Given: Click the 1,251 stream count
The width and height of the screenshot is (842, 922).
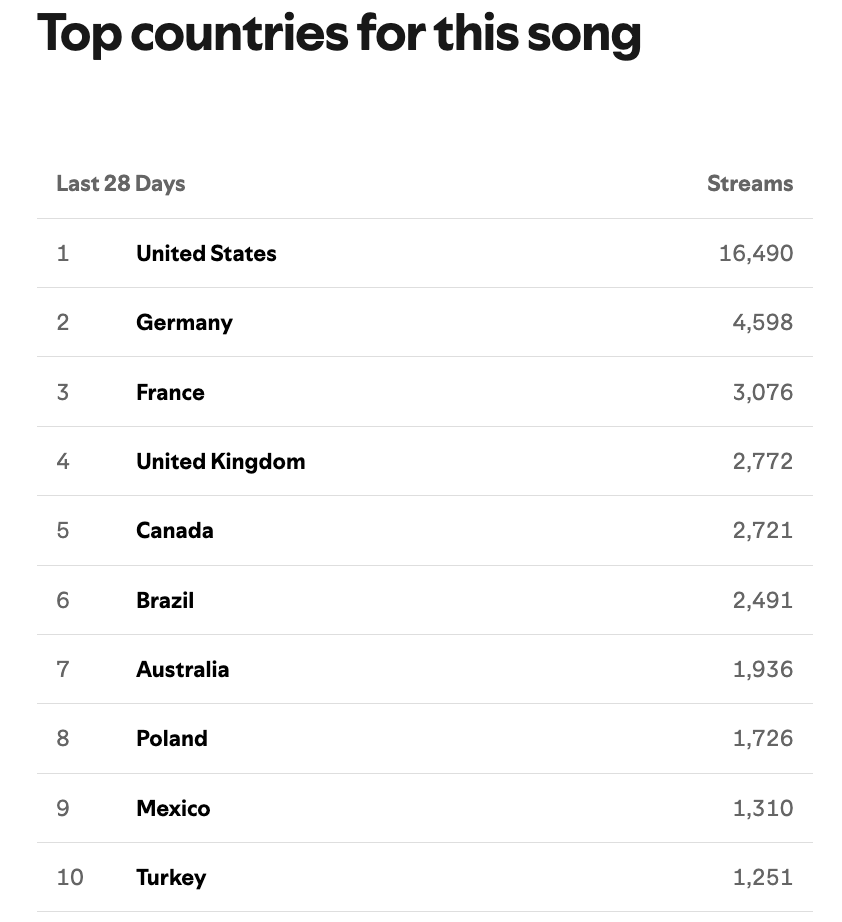Looking at the screenshot, I should (x=762, y=877).
